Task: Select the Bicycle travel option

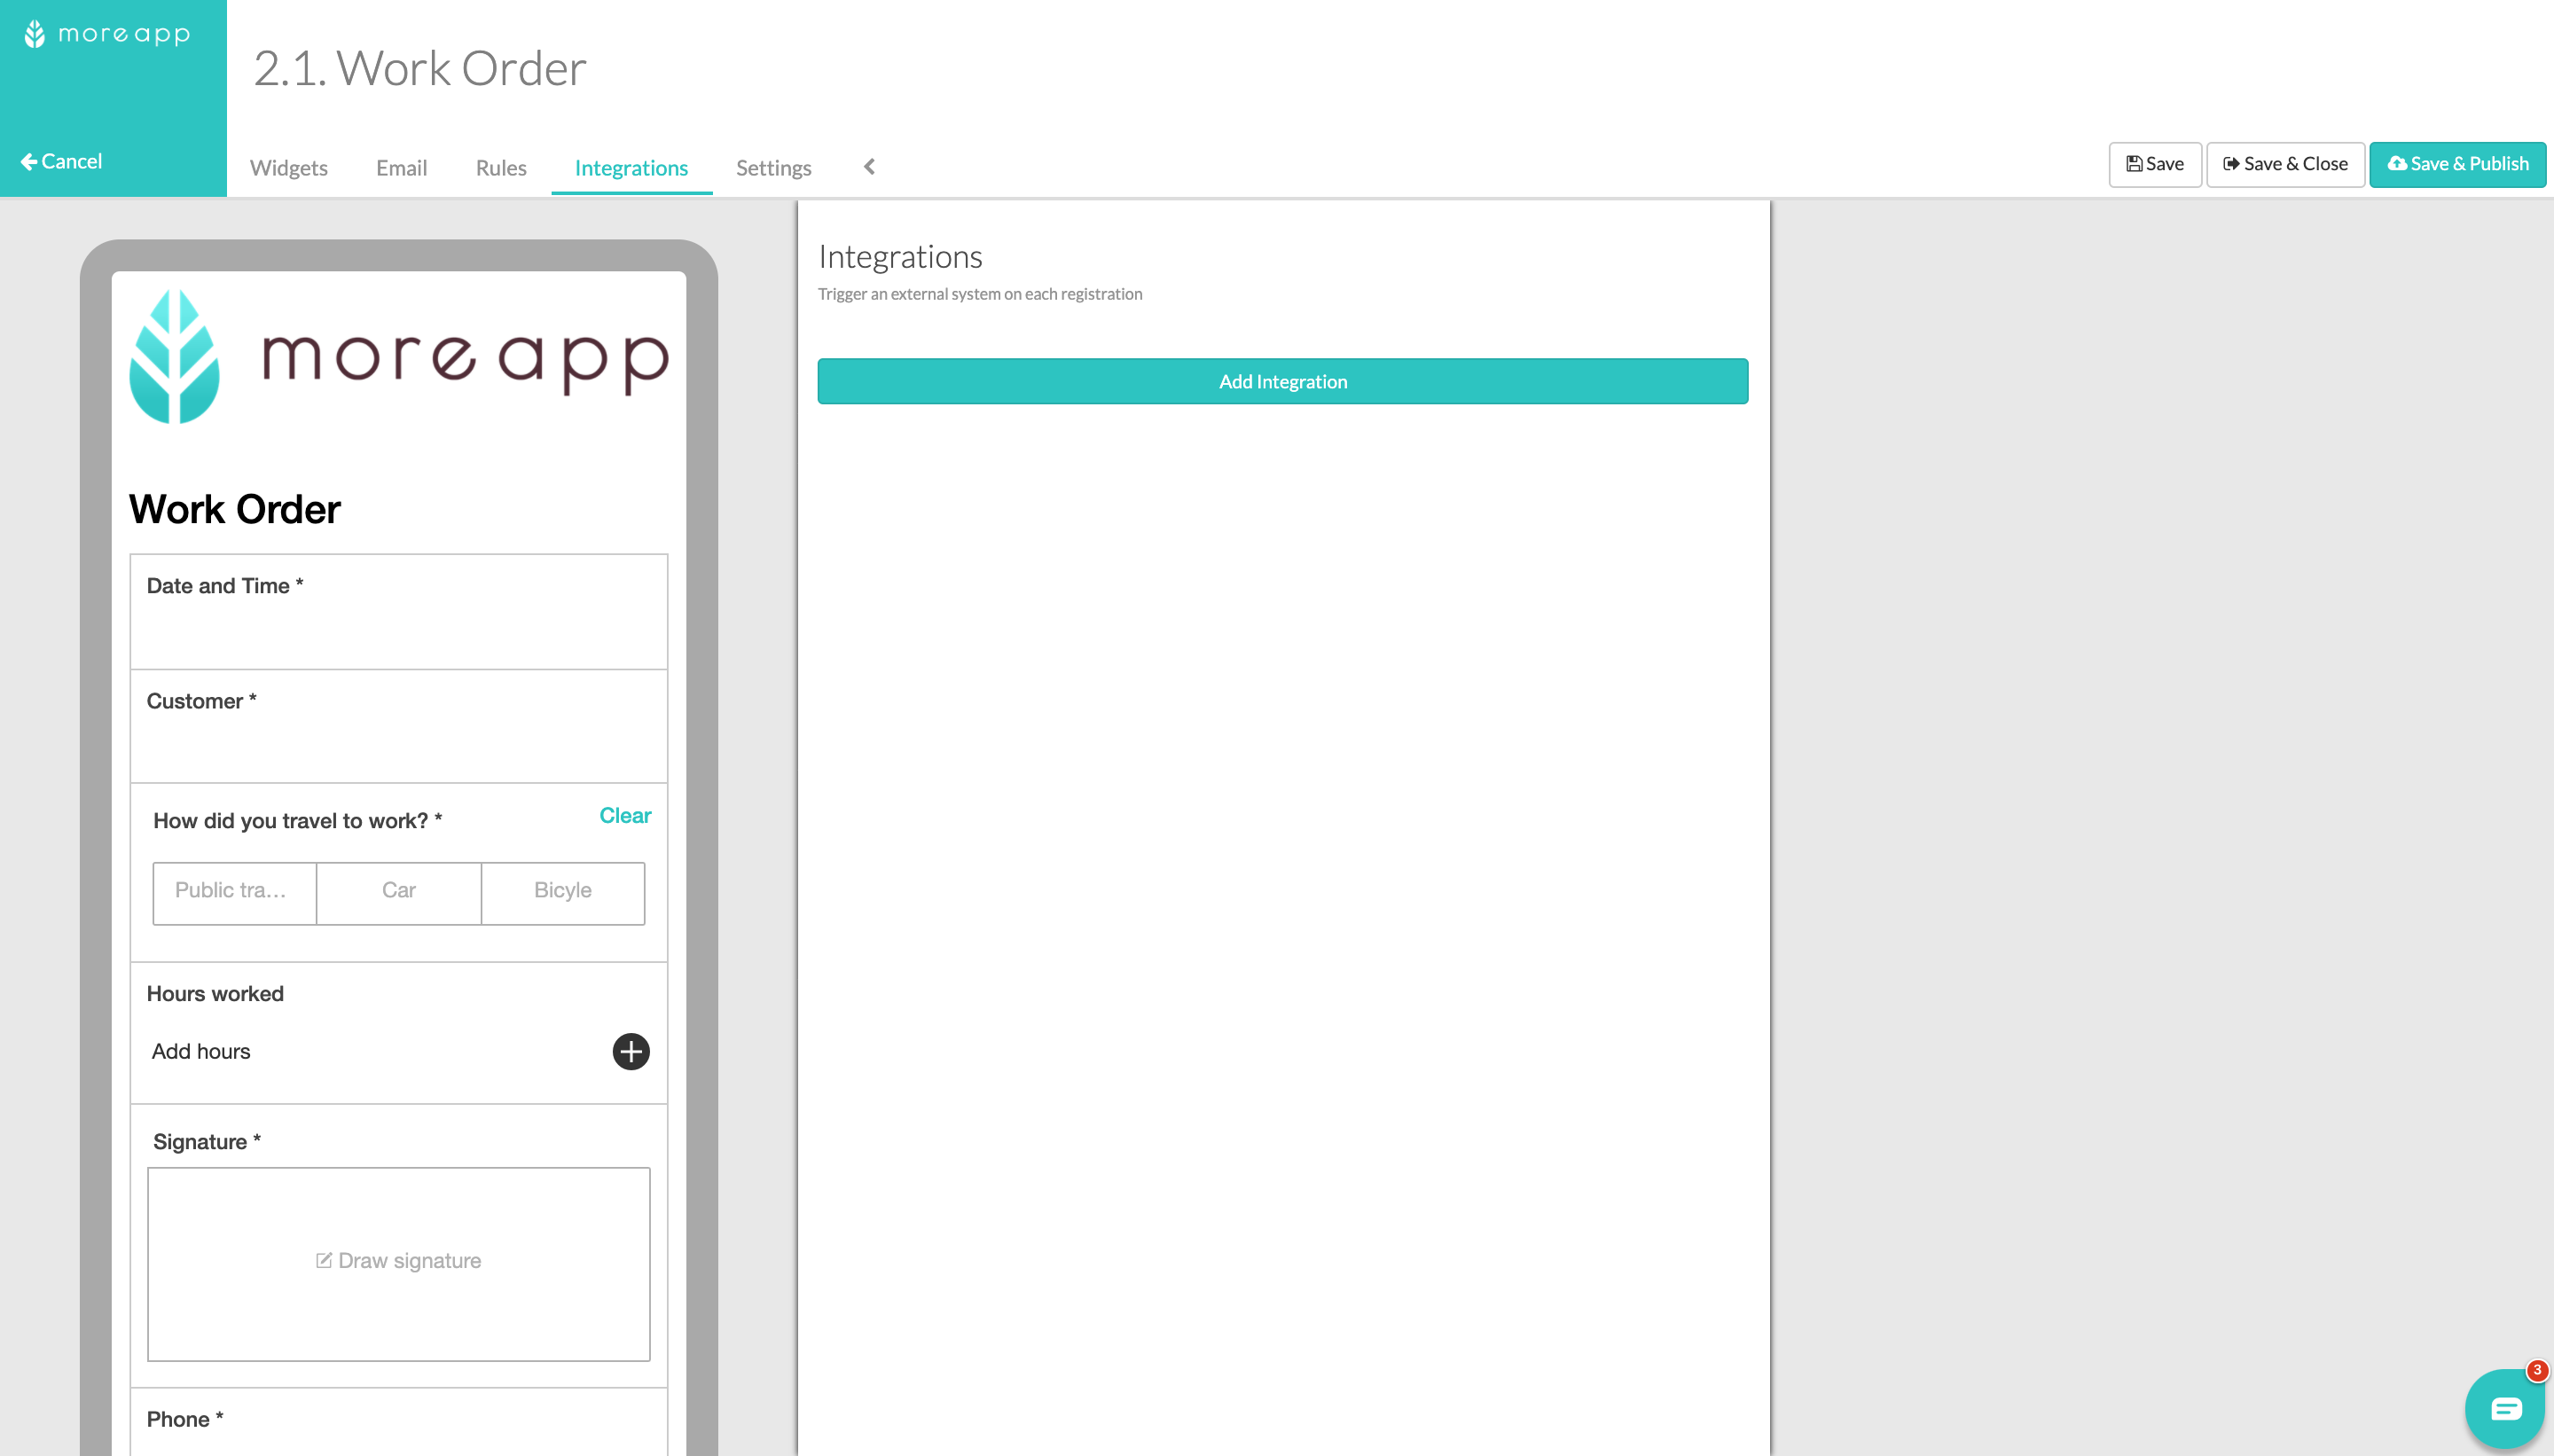Action: [563, 891]
